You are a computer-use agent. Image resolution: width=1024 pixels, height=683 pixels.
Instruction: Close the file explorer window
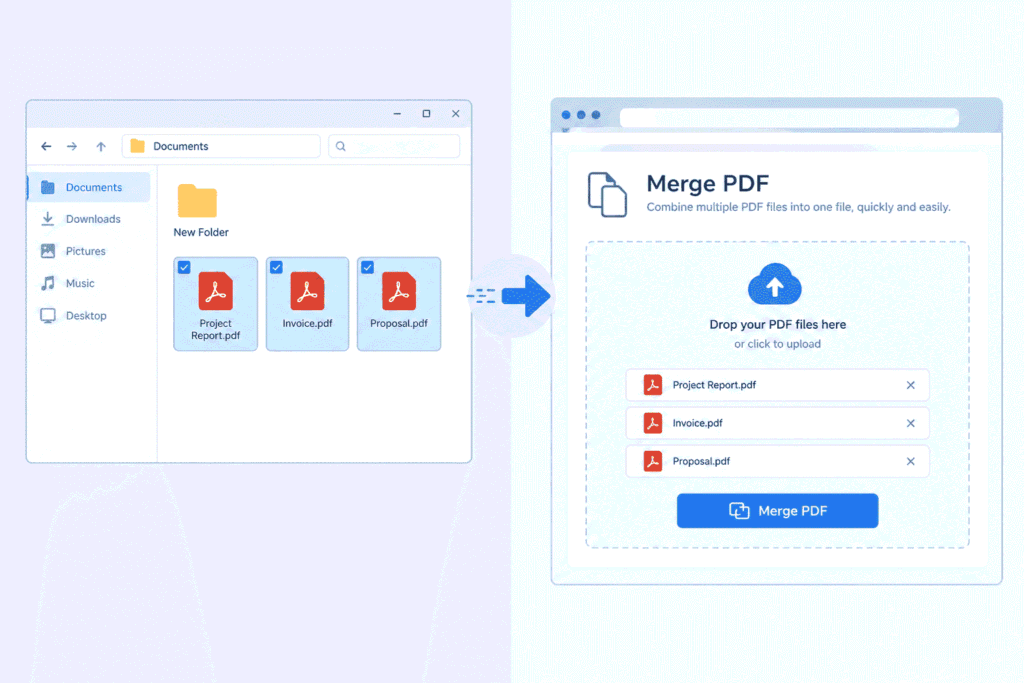456,114
